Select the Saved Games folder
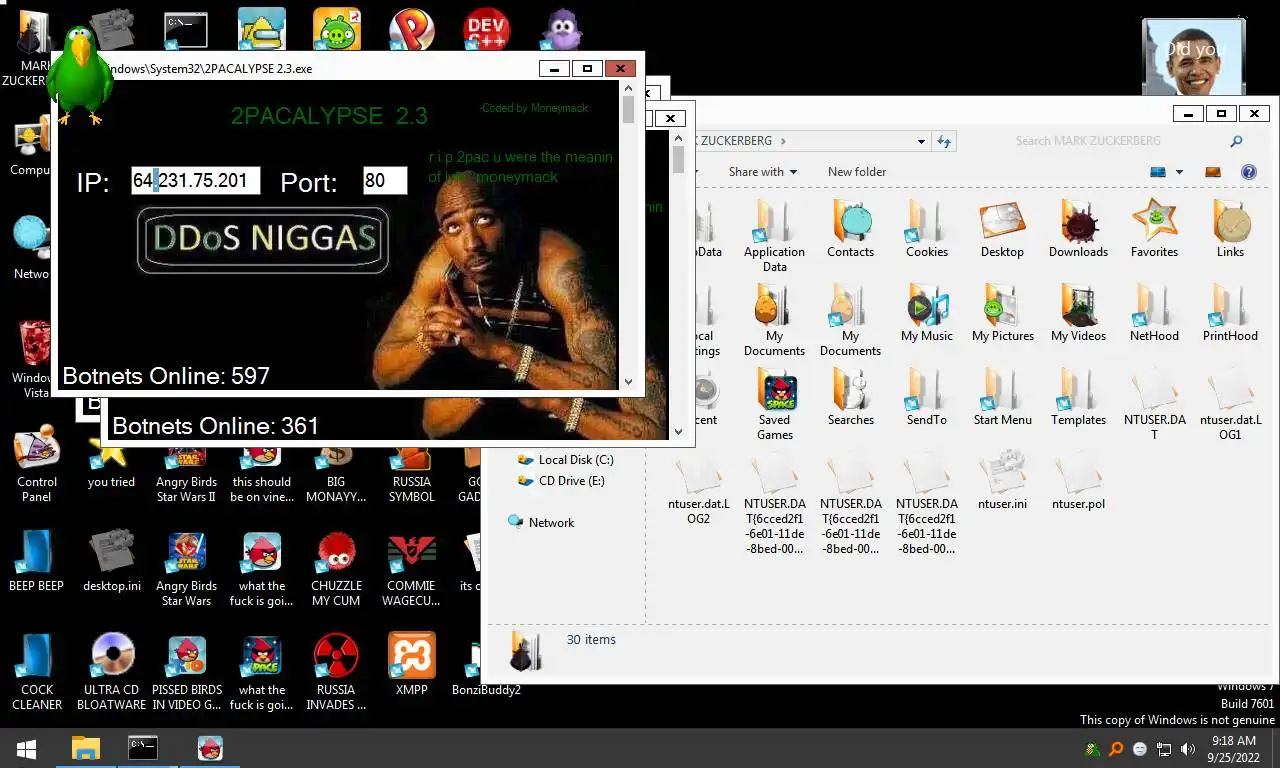Image resolution: width=1280 pixels, height=768 pixels. pyautogui.click(x=774, y=404)
